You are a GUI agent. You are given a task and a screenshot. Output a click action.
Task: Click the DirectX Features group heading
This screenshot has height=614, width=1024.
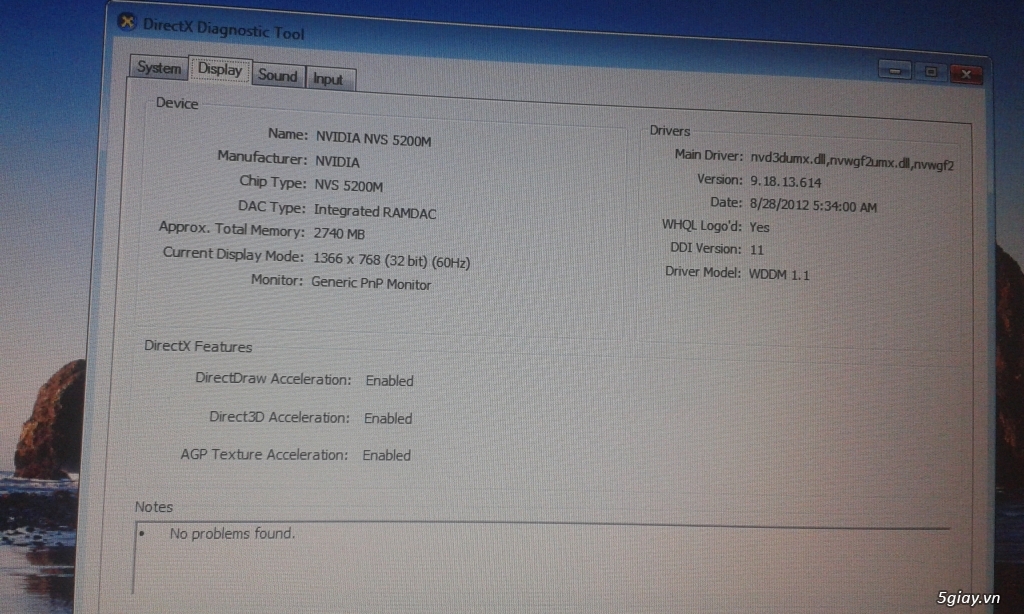198,346
